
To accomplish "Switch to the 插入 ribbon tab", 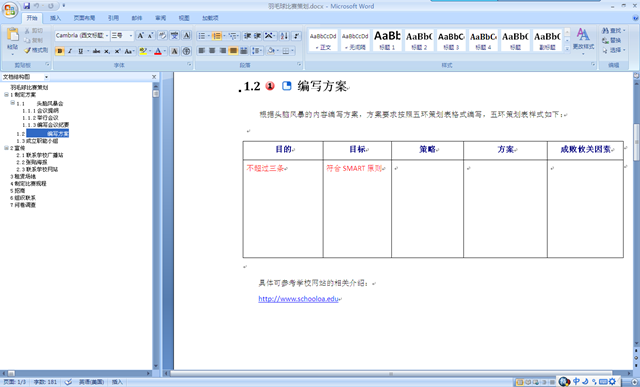I will (55, 18).
